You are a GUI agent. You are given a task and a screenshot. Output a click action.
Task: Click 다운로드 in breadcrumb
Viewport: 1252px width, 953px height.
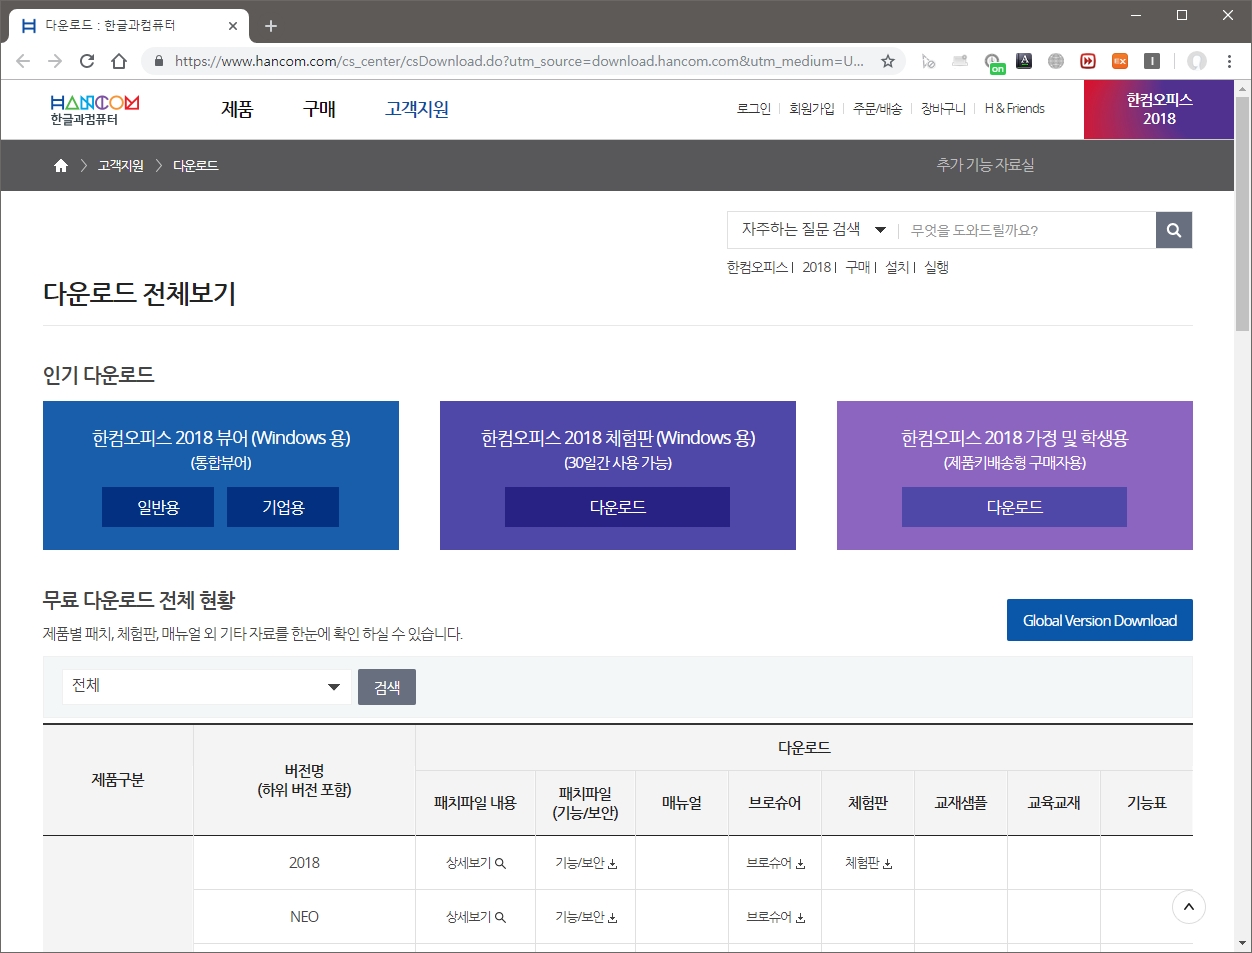click(196, 166)
